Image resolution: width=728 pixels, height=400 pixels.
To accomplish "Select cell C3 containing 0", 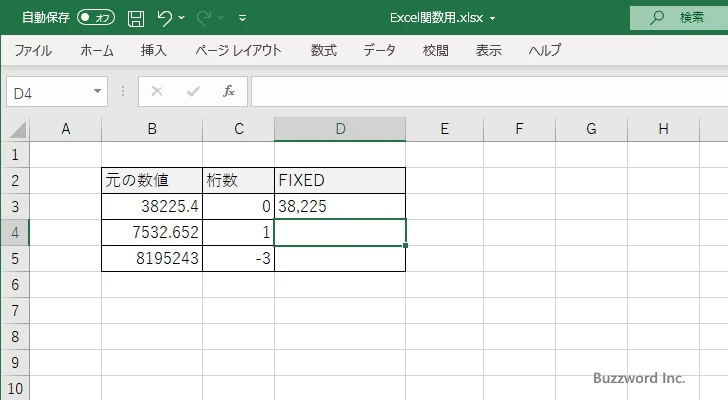I will tap(239, 206).
